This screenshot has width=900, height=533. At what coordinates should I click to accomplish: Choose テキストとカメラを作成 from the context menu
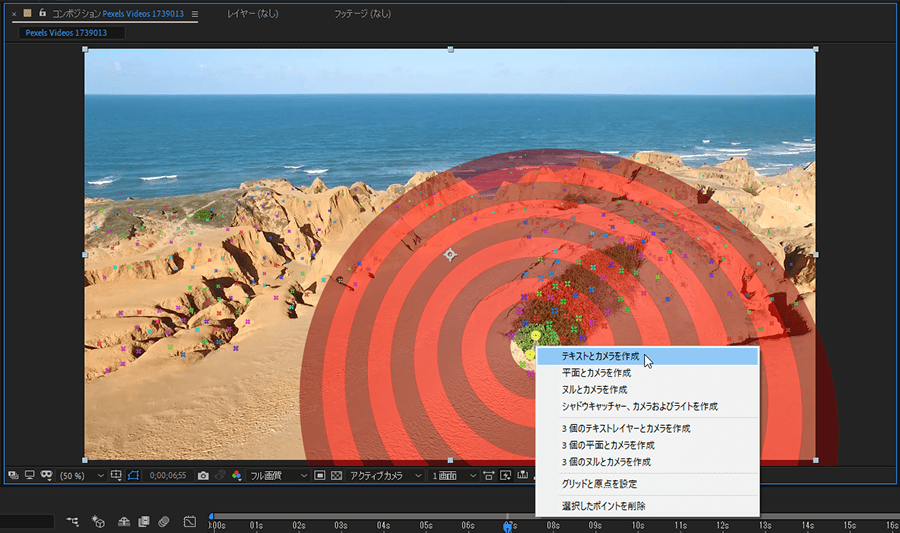[647, 356]
